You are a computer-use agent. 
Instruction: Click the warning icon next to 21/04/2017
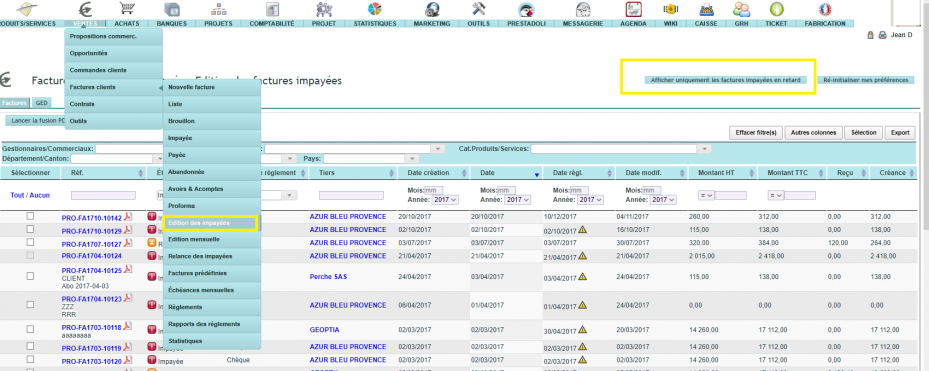(x=583, y=256)
